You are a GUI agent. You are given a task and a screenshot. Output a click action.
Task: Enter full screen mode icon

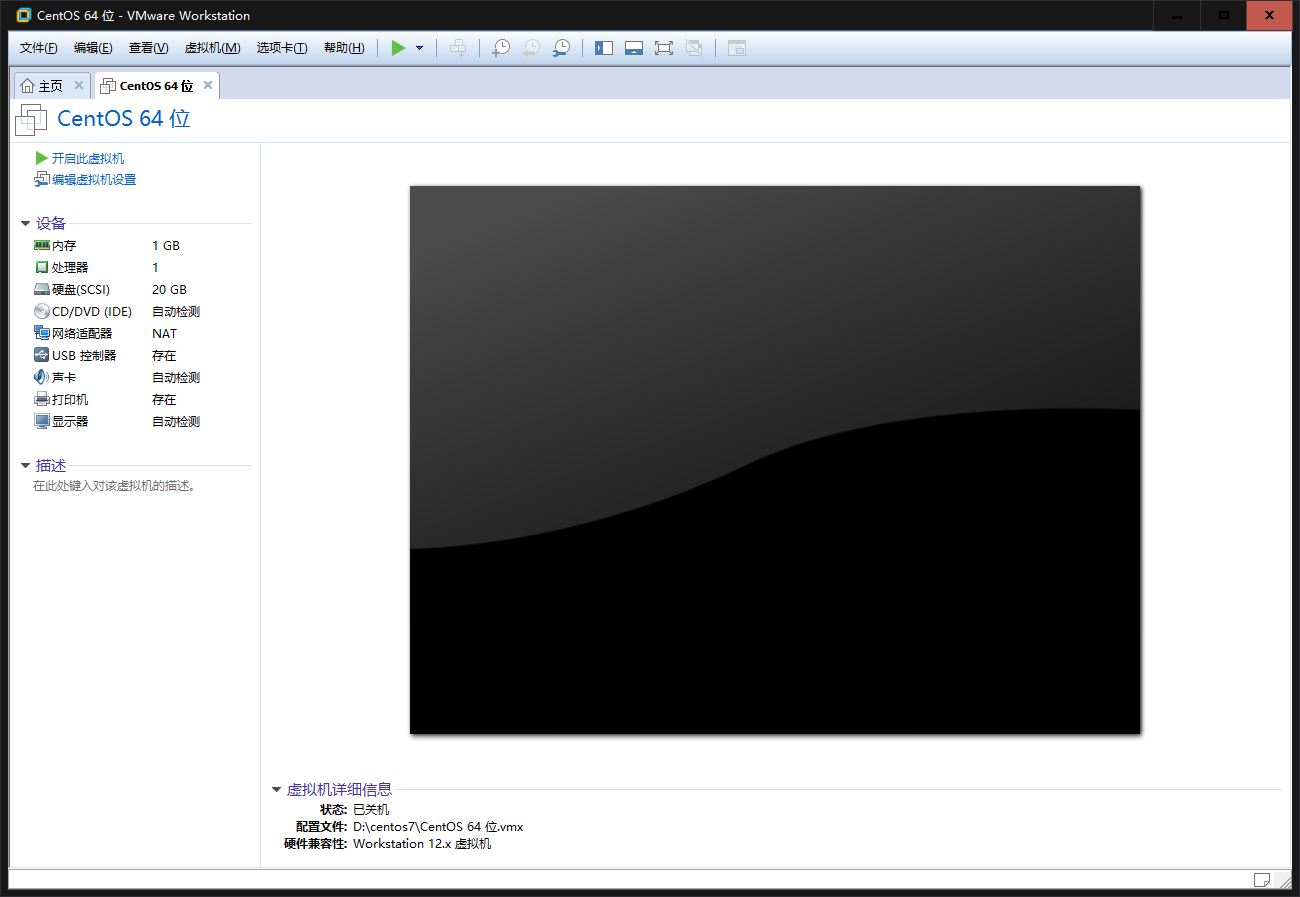664,48
